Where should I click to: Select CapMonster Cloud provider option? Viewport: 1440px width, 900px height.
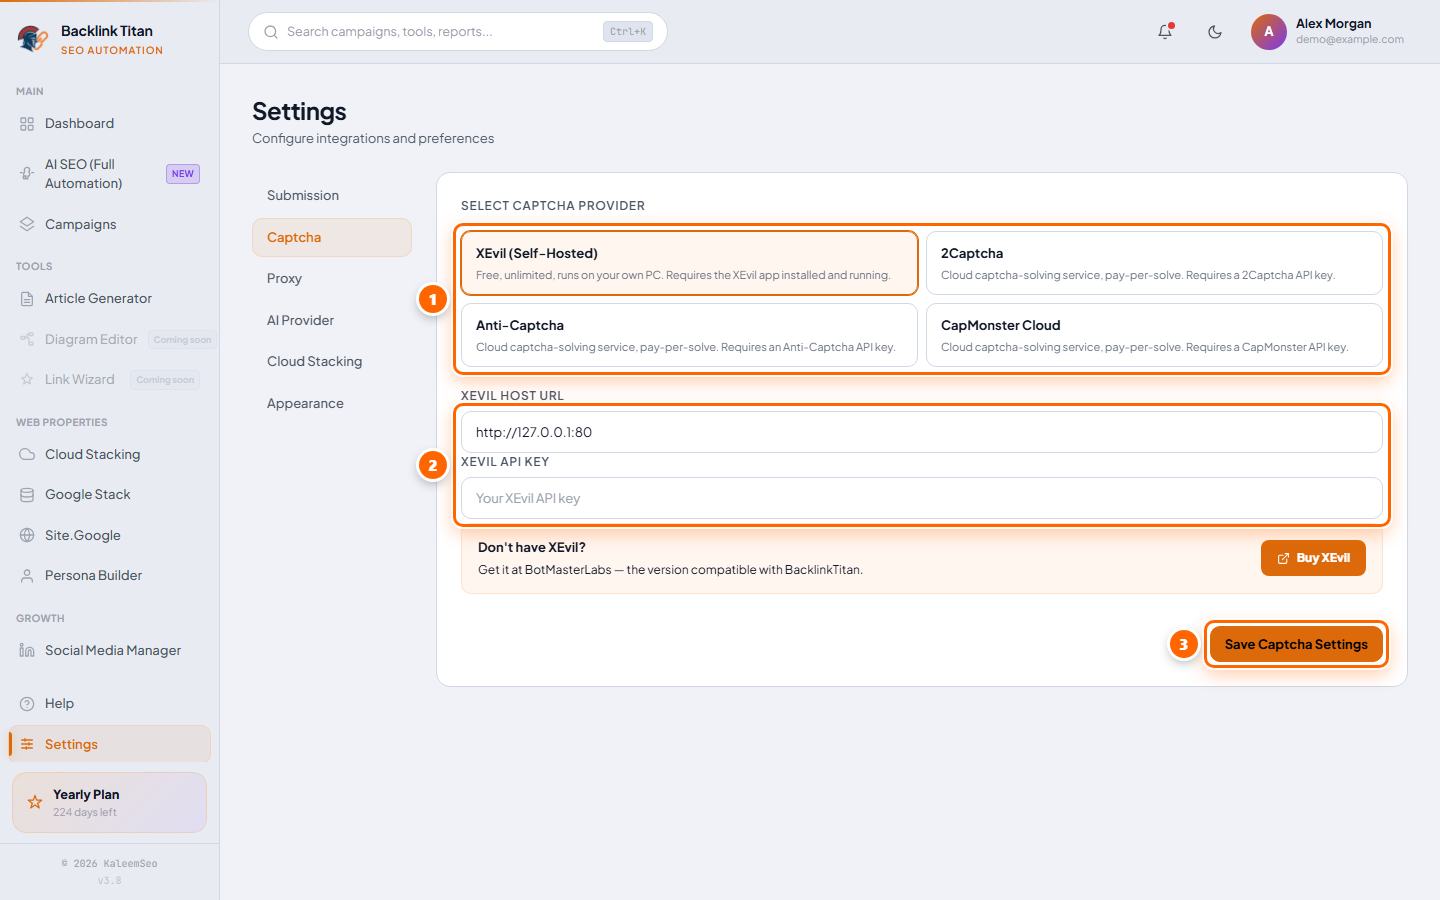[1154, 335]
